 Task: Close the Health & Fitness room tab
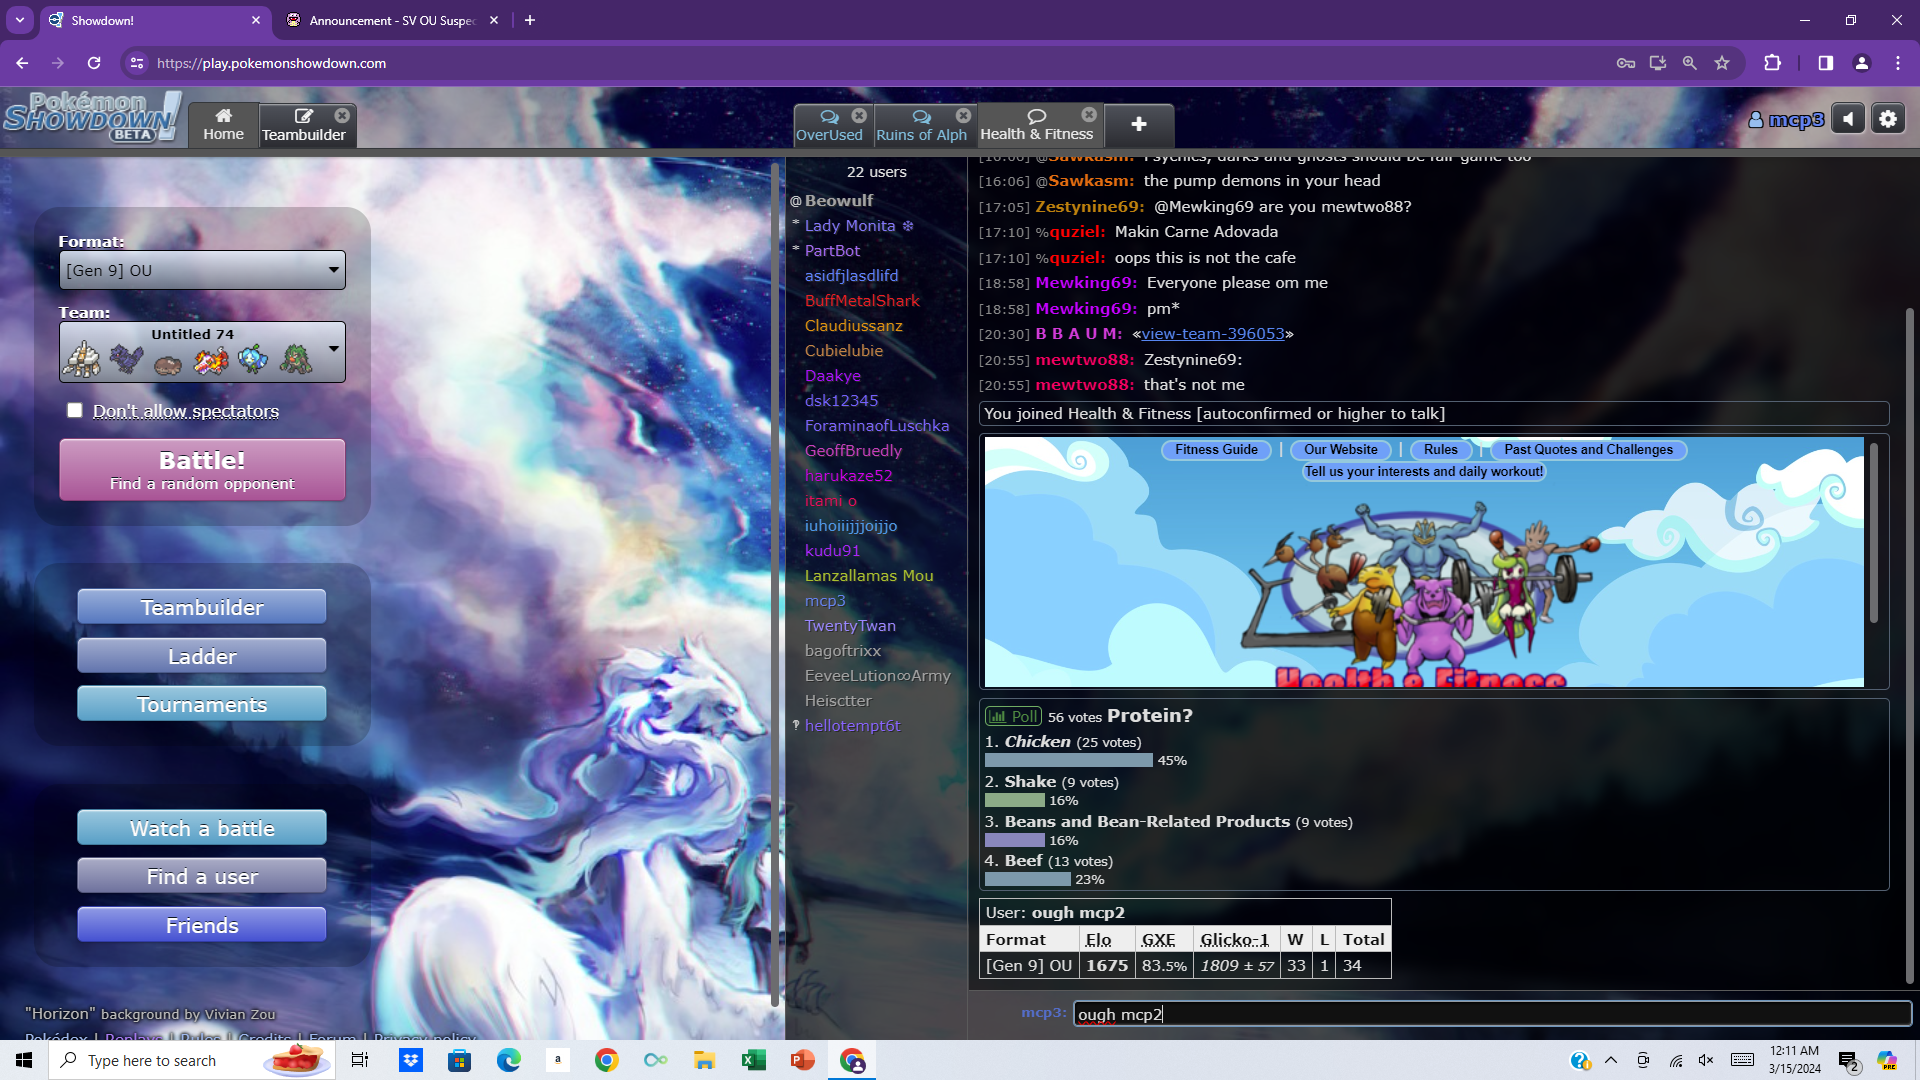coord(1089,114)
